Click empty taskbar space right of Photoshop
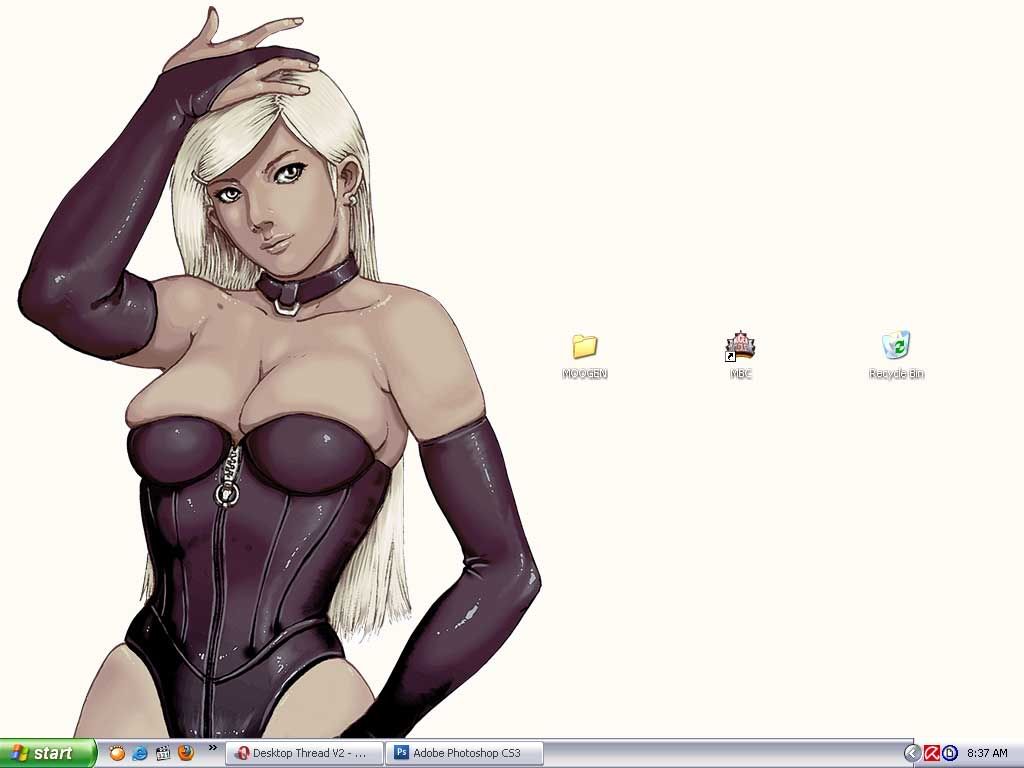This screenshot has height=768, width=1024. pyautogui.click(x=720, y=753)
